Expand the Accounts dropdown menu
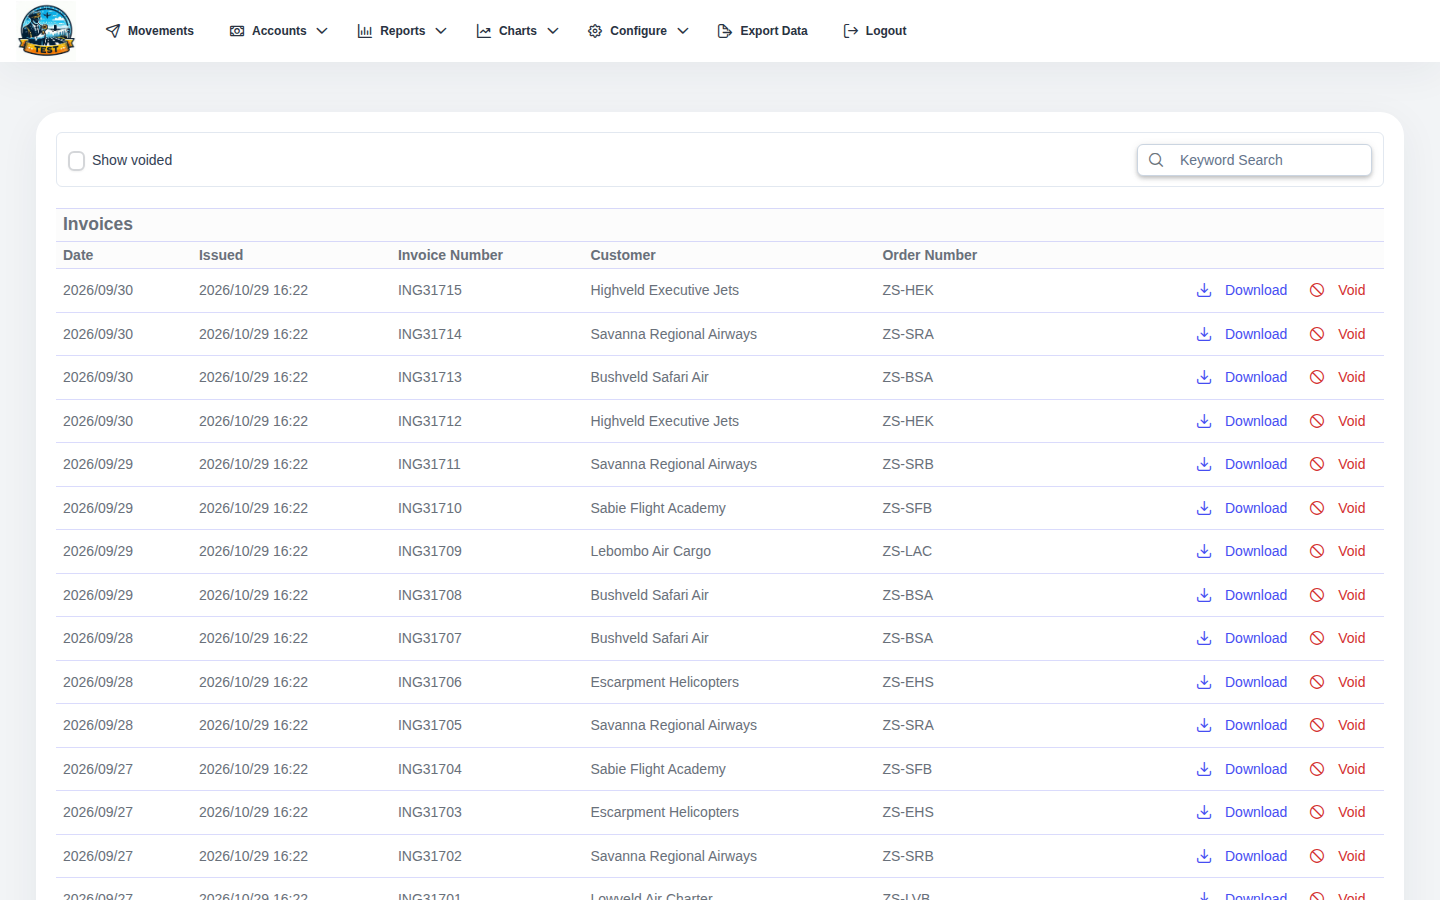Viewport: 1440px width, 900px height. pyautogui.click(x=279, y=31)
